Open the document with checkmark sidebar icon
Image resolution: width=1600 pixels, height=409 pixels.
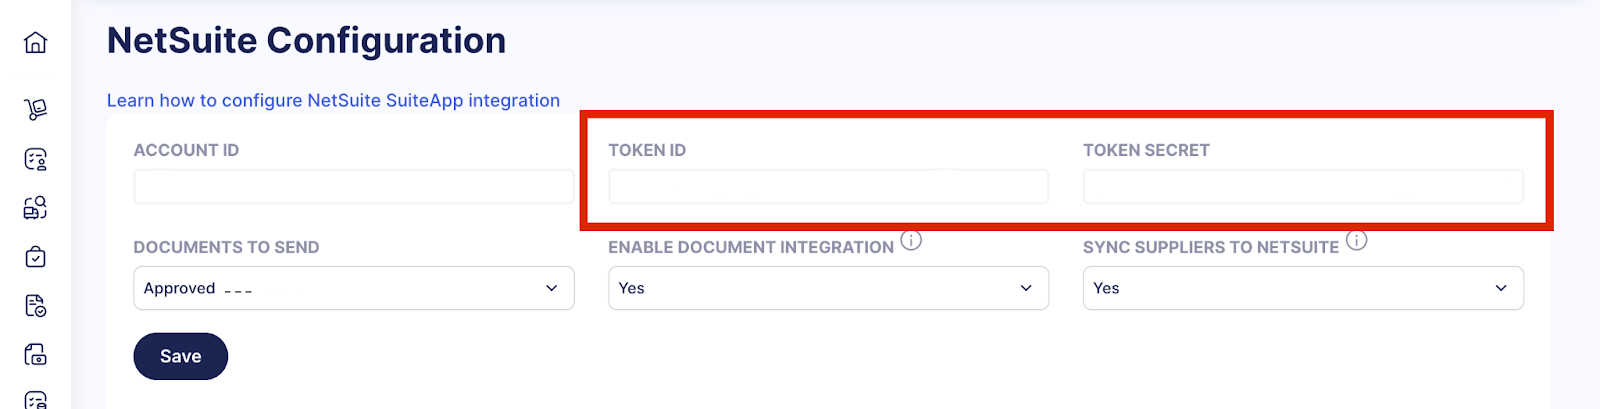35,306
